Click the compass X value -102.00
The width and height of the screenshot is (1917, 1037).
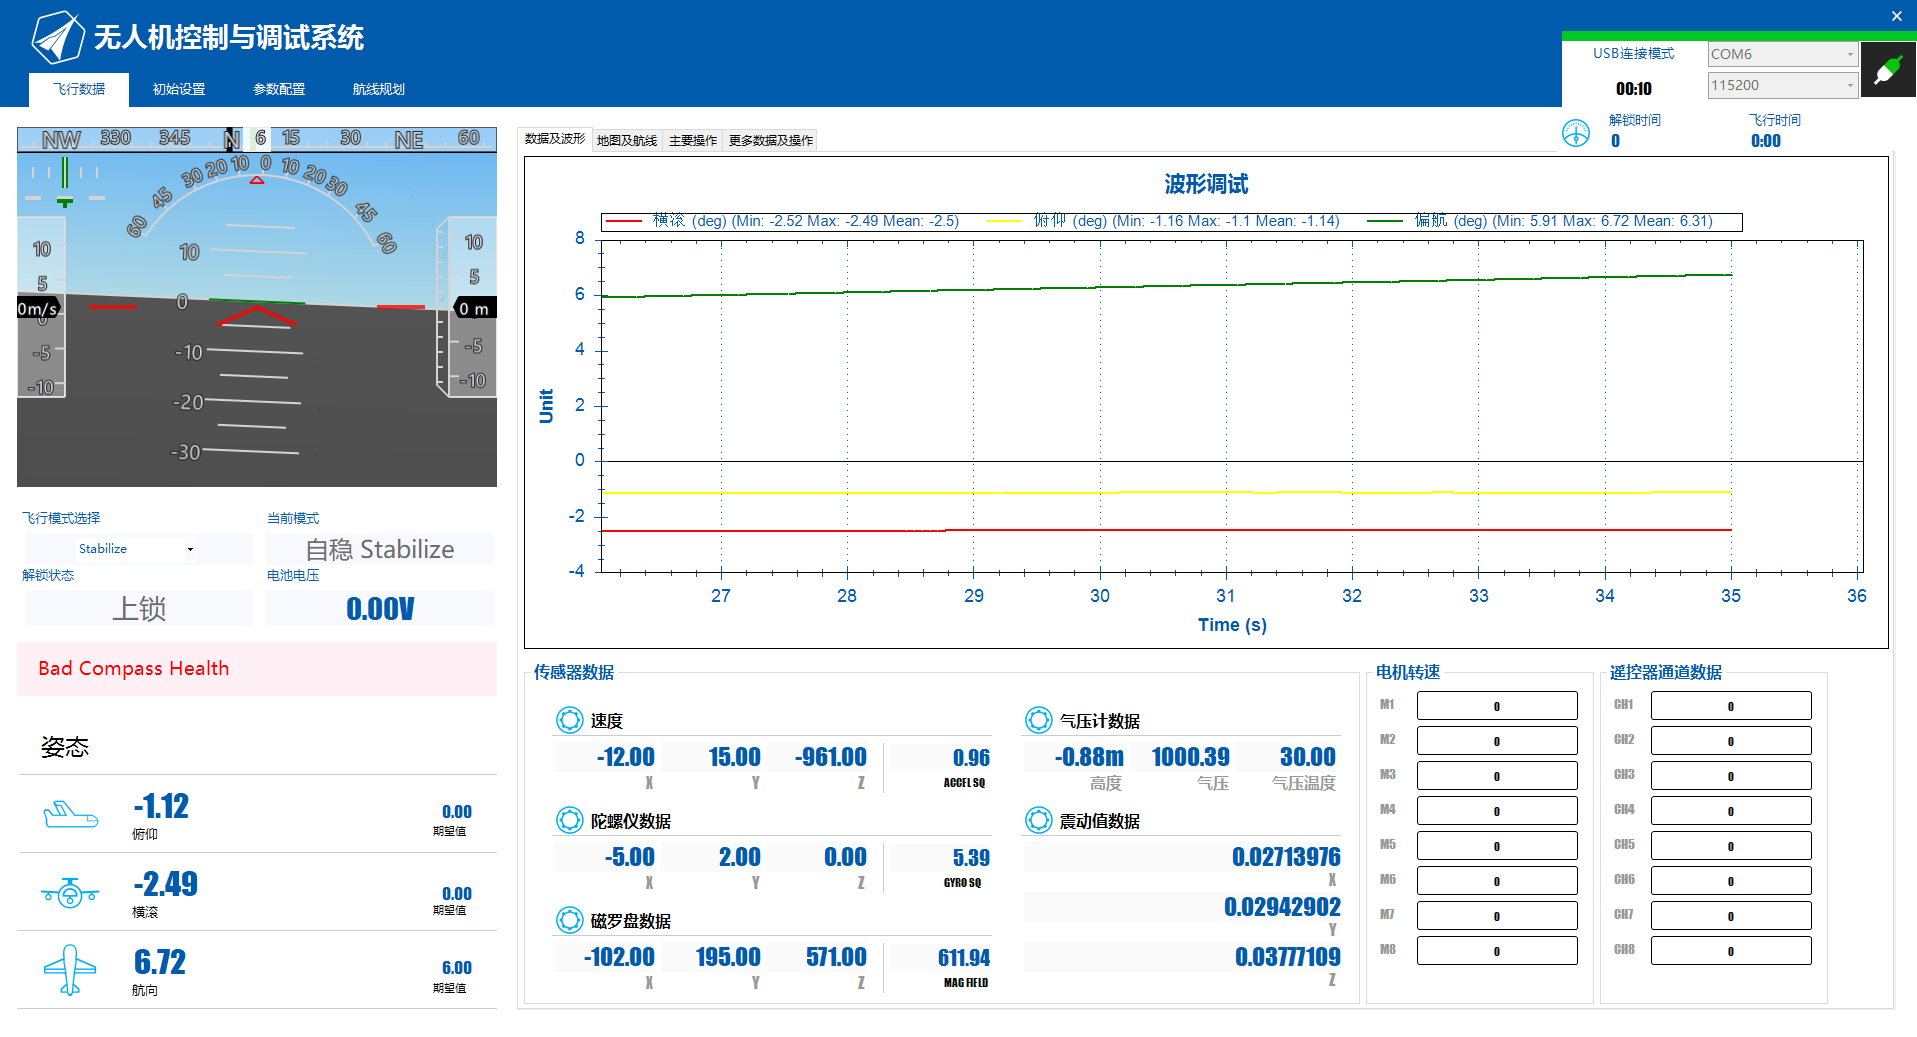(x=619, y=957)
